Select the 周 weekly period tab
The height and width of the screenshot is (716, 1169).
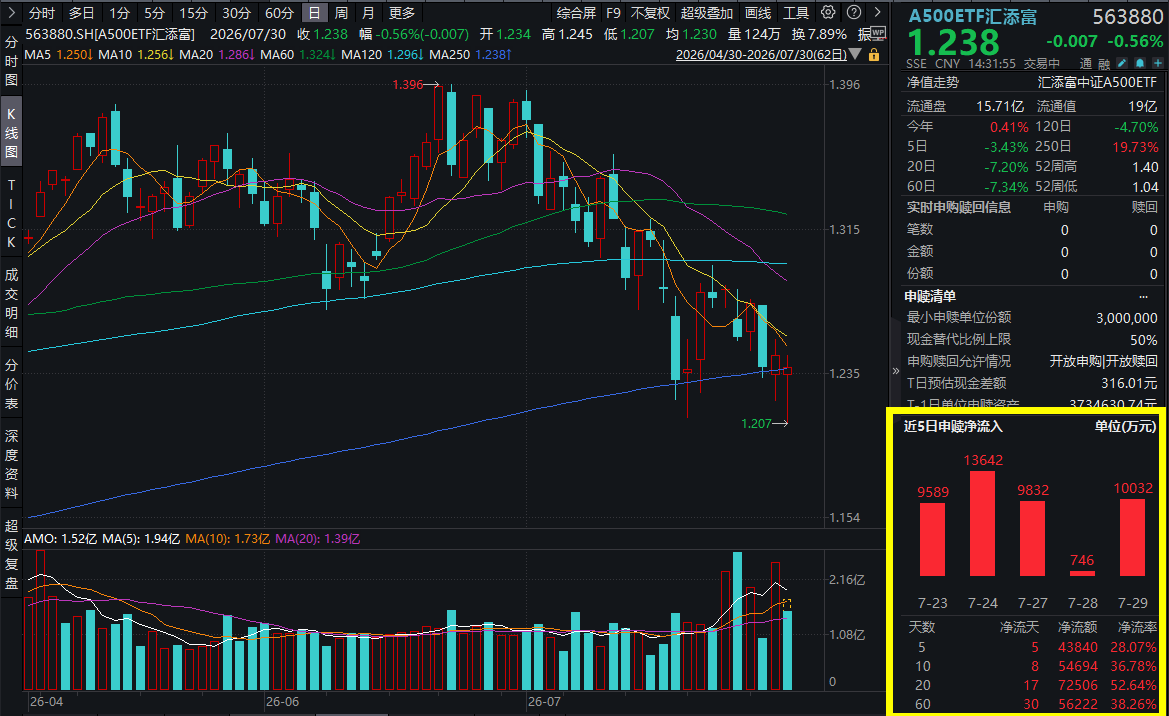pyautogui.click(x=341, y=13)
